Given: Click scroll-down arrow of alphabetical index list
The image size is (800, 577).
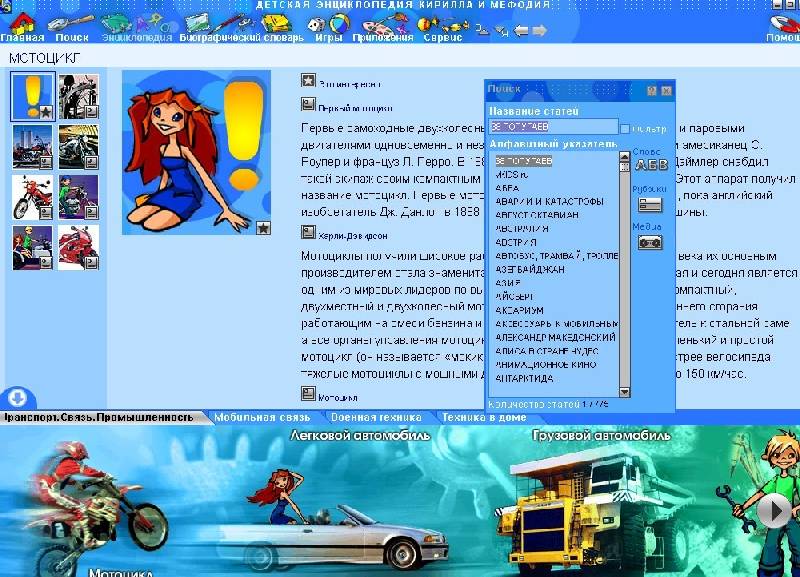Looking at the screenshot, I should click(624, 392).
